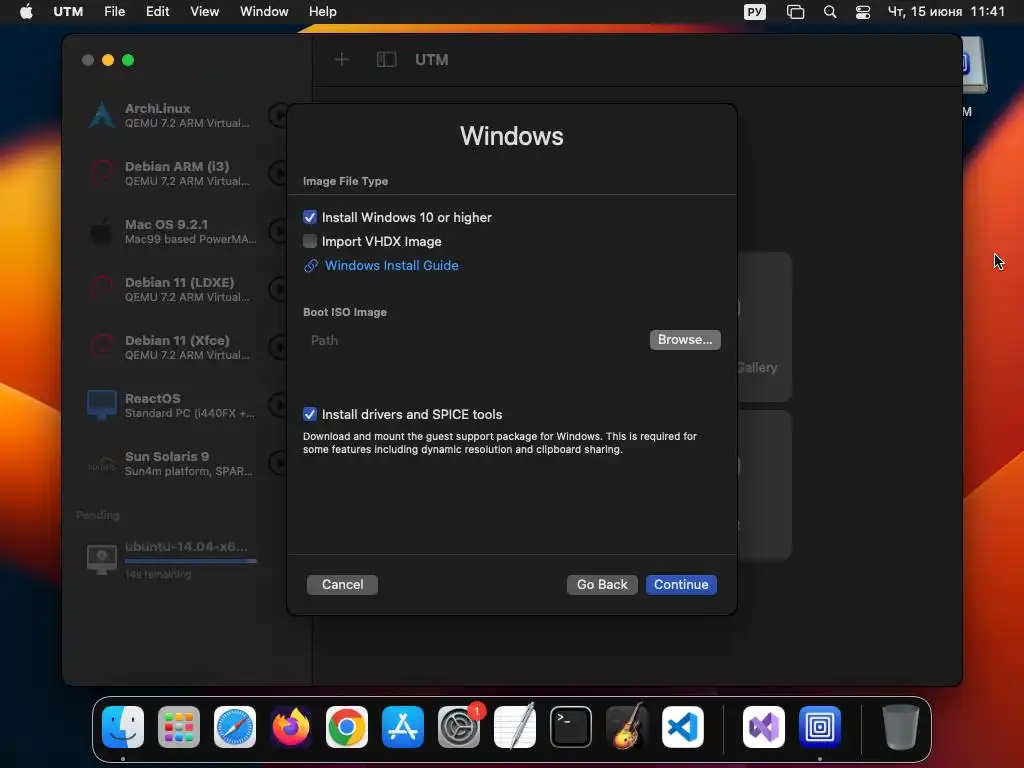The height and width of the screenshot is (768, 1024).
Task: Open the UTM application menu
Action: pos(68,12)
